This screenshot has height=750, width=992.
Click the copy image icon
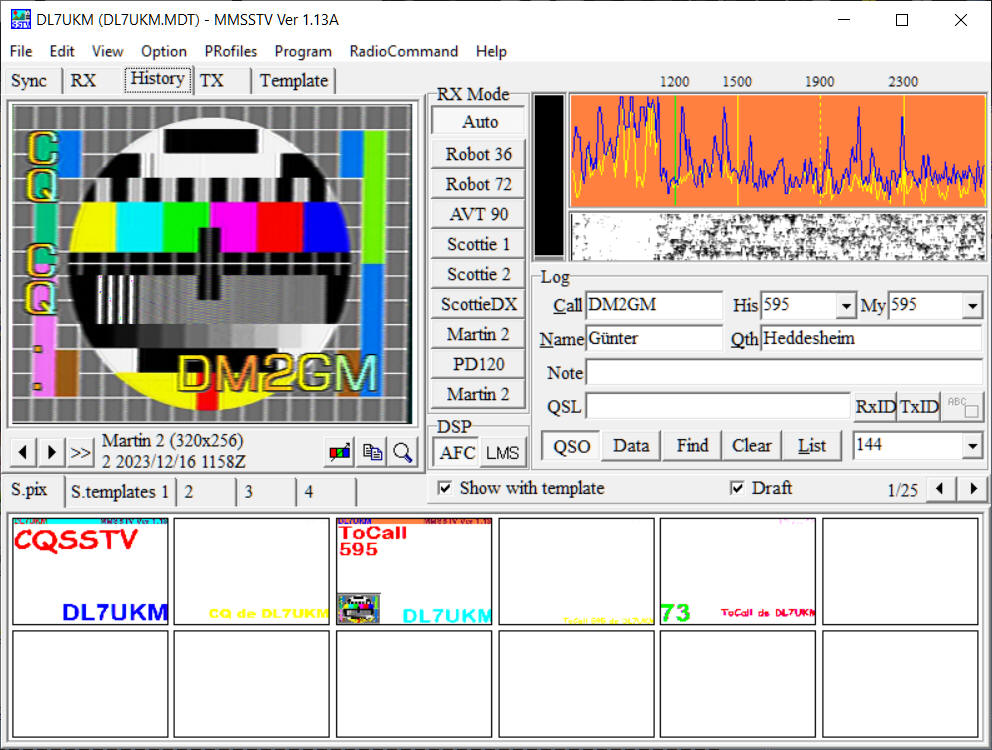coord(372,452)
